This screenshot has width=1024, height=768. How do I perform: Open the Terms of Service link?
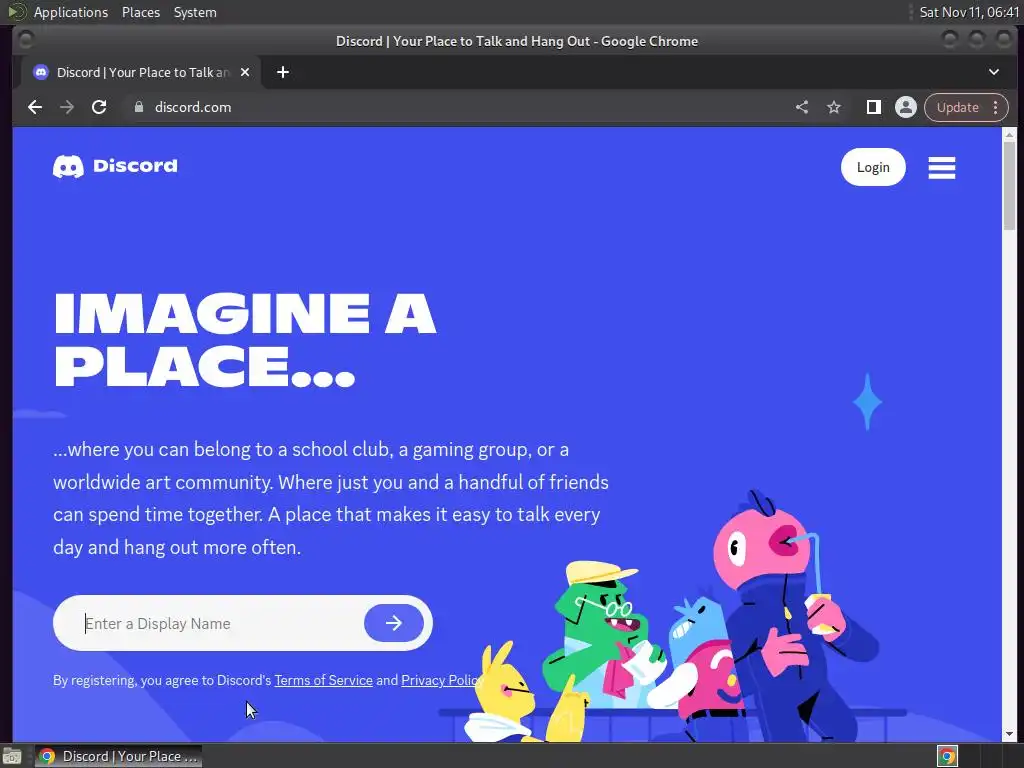[323, 680]
